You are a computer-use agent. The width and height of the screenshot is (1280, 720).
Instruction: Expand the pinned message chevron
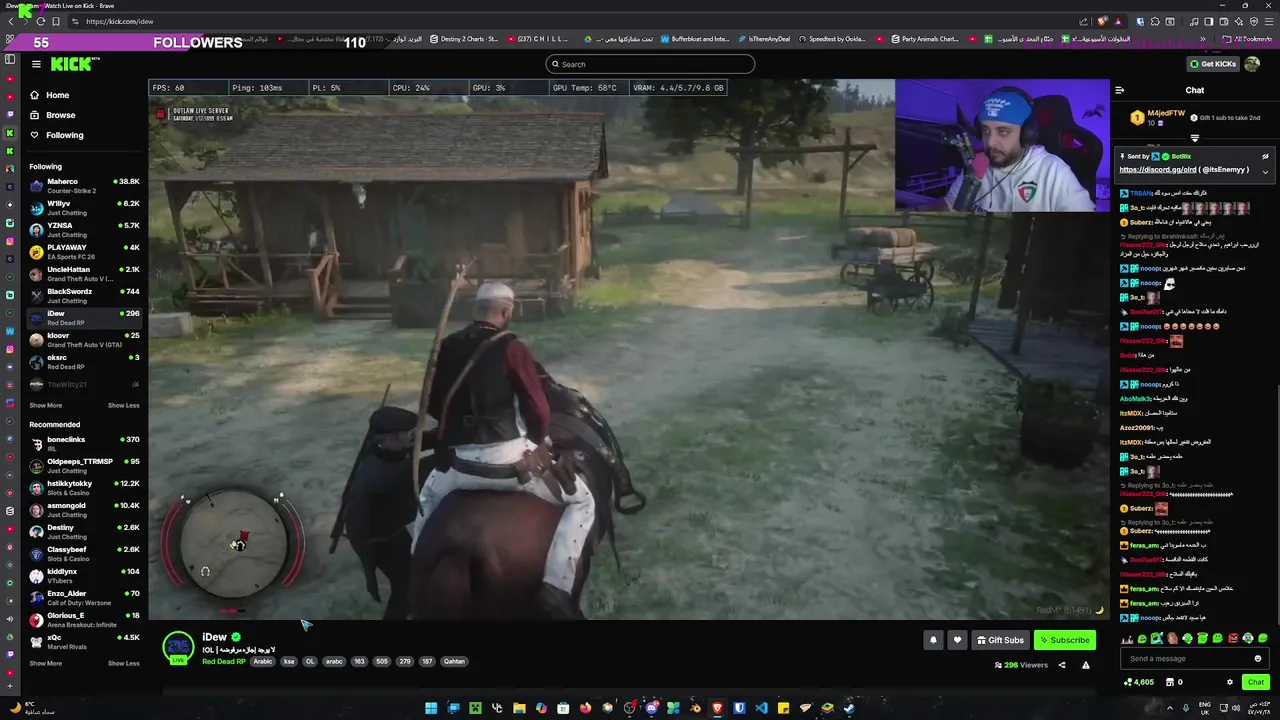coord(1265,171)
